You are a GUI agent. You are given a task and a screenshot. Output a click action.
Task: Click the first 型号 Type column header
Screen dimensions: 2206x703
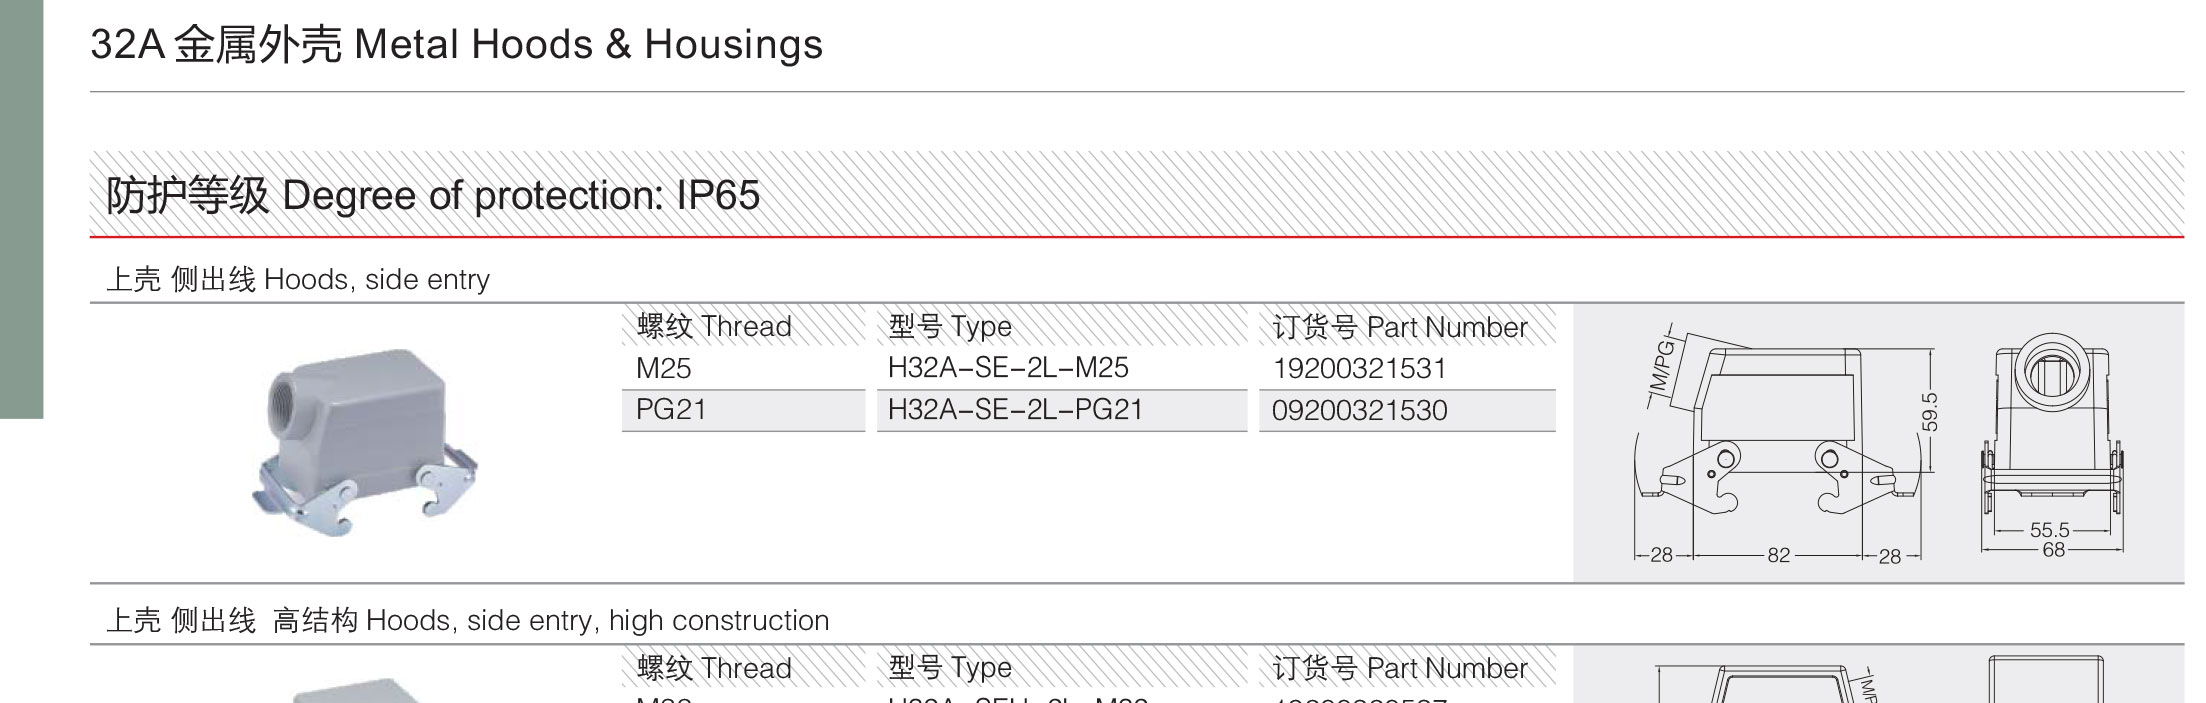coord(950,326)
